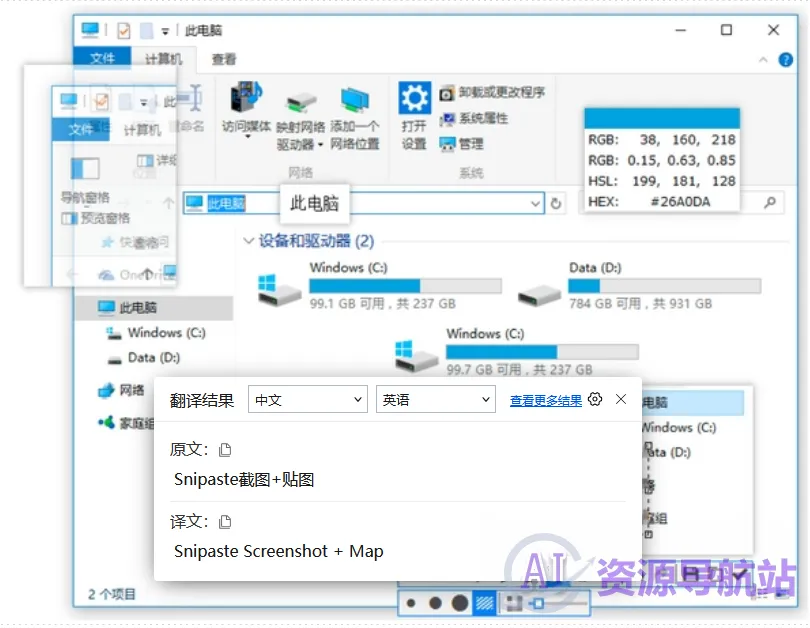The height and width of the screenshot is (628, 810).
Task: Click the Windows (C:) 99.1 GB usage bar
Action: tap(406, 286)
